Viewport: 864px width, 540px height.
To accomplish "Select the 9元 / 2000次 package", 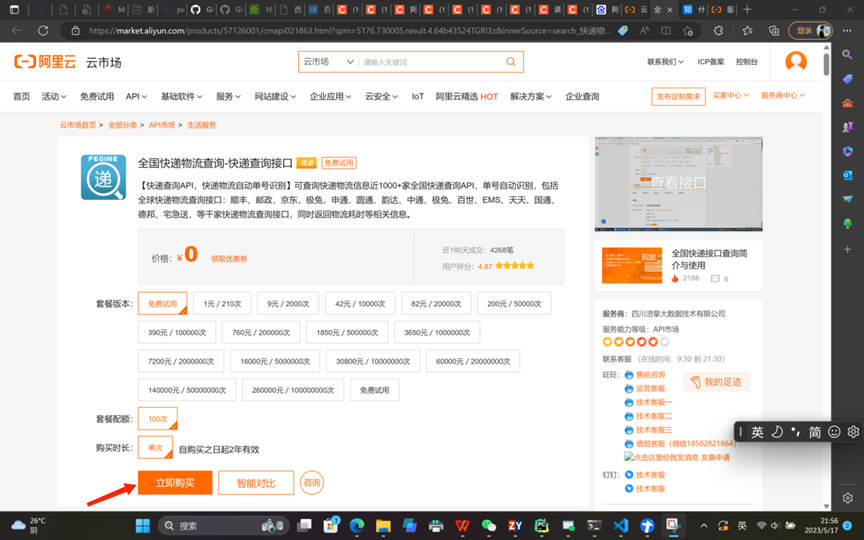I will pyautogui.click(x=288, y=304).
